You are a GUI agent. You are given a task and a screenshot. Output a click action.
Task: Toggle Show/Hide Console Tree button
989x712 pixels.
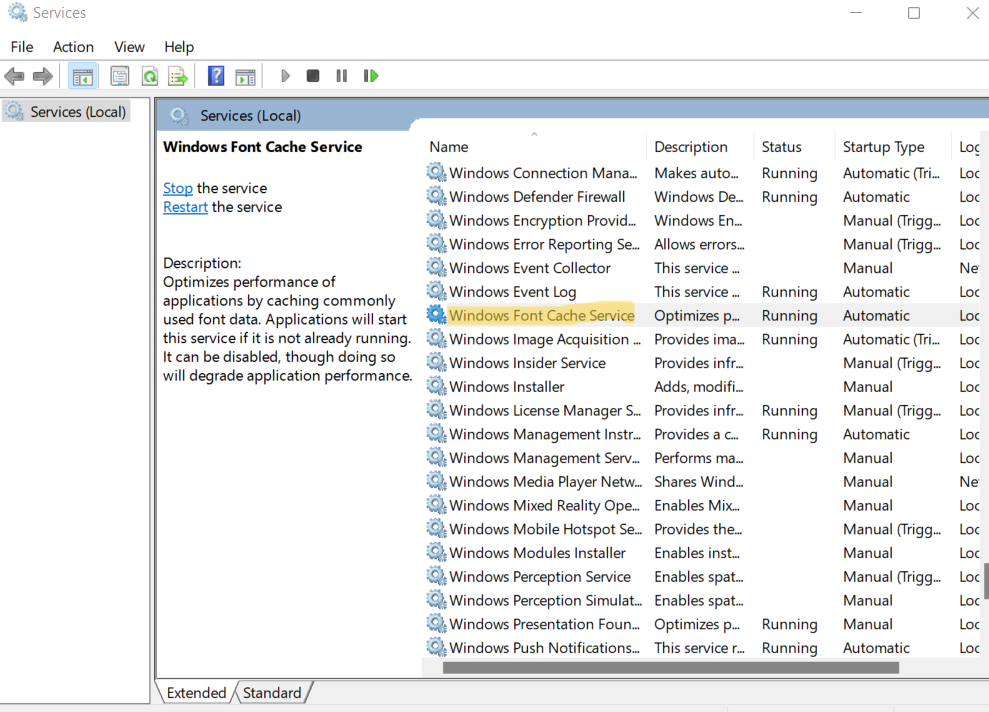coord(82,76)
